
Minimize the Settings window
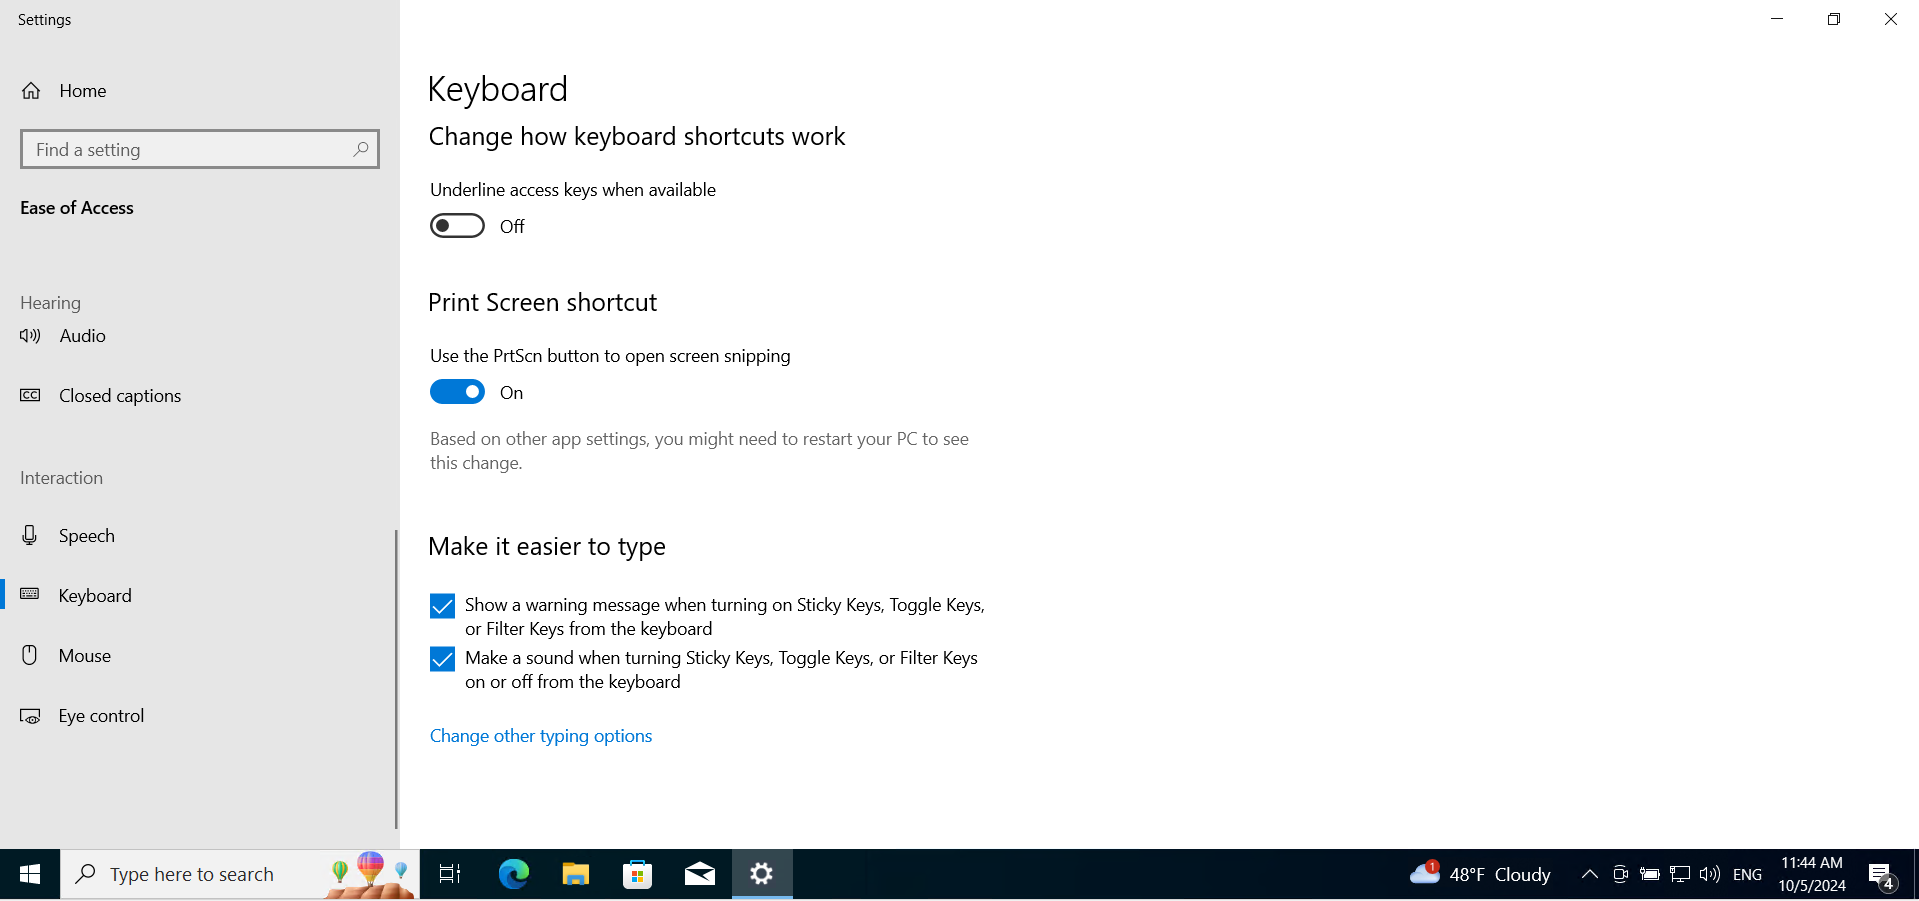(x=1777, y=19)
